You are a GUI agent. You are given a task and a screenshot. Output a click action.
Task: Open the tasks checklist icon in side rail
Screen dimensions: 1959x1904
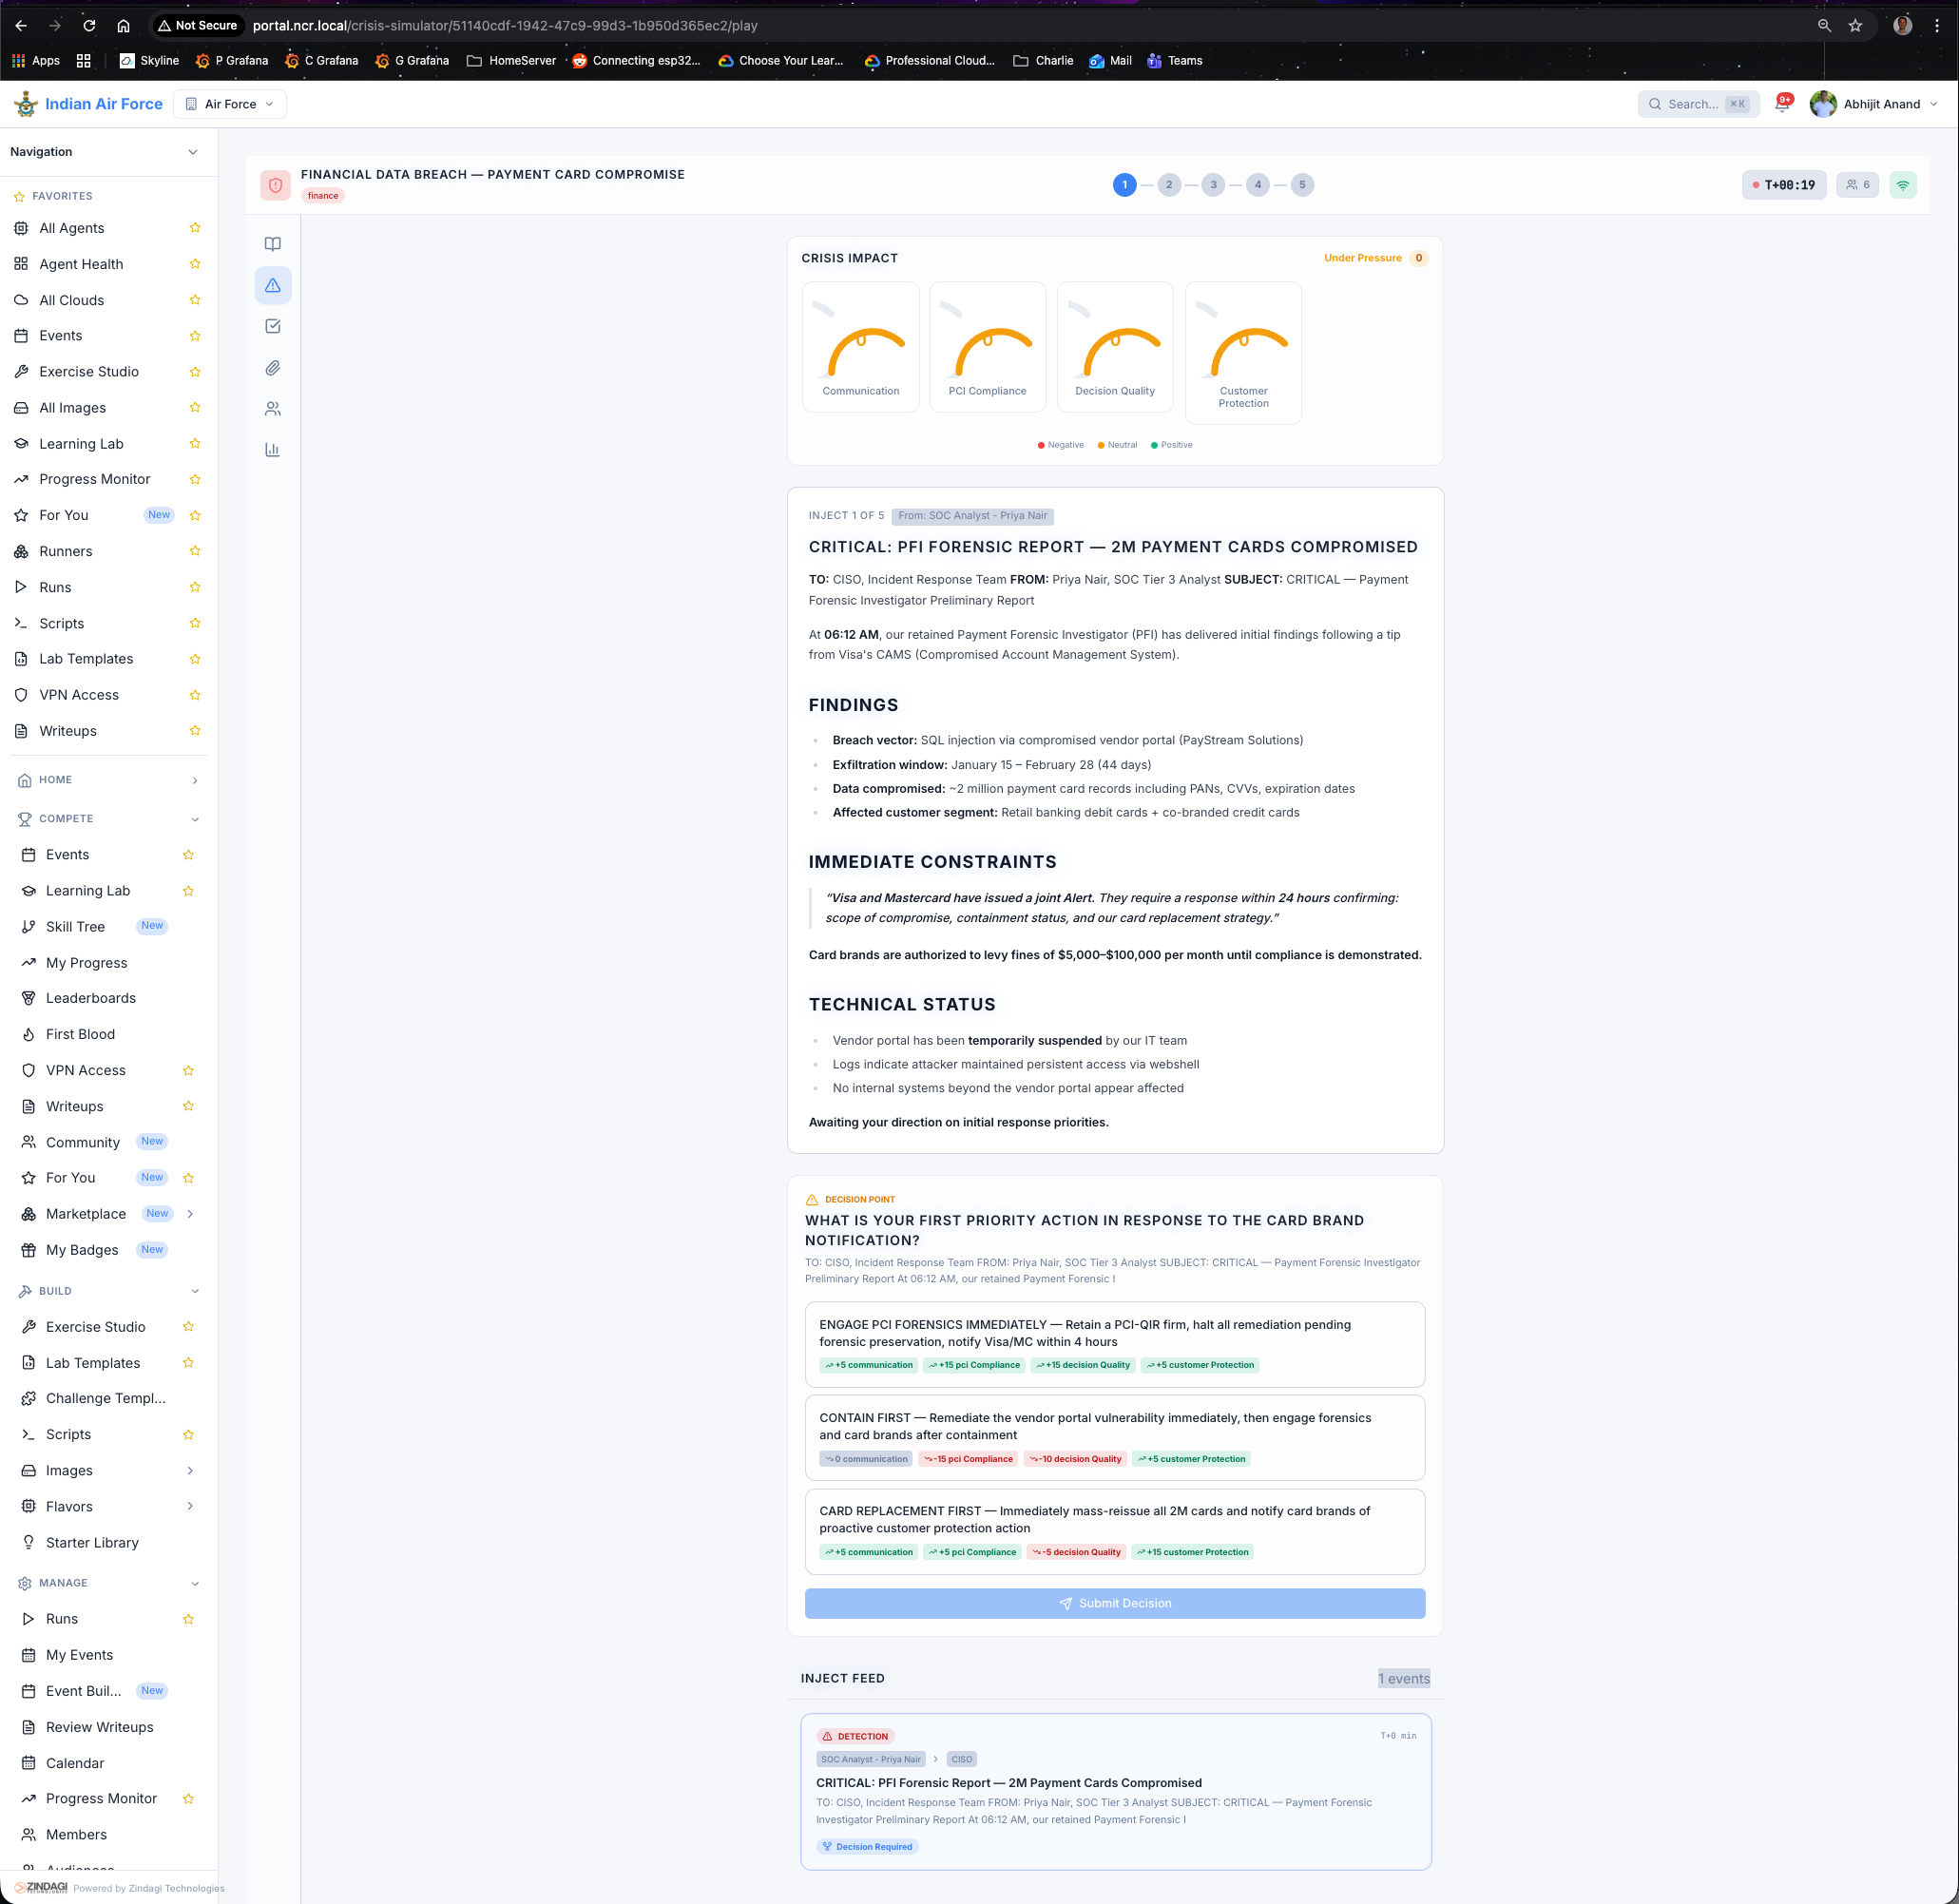272,326
